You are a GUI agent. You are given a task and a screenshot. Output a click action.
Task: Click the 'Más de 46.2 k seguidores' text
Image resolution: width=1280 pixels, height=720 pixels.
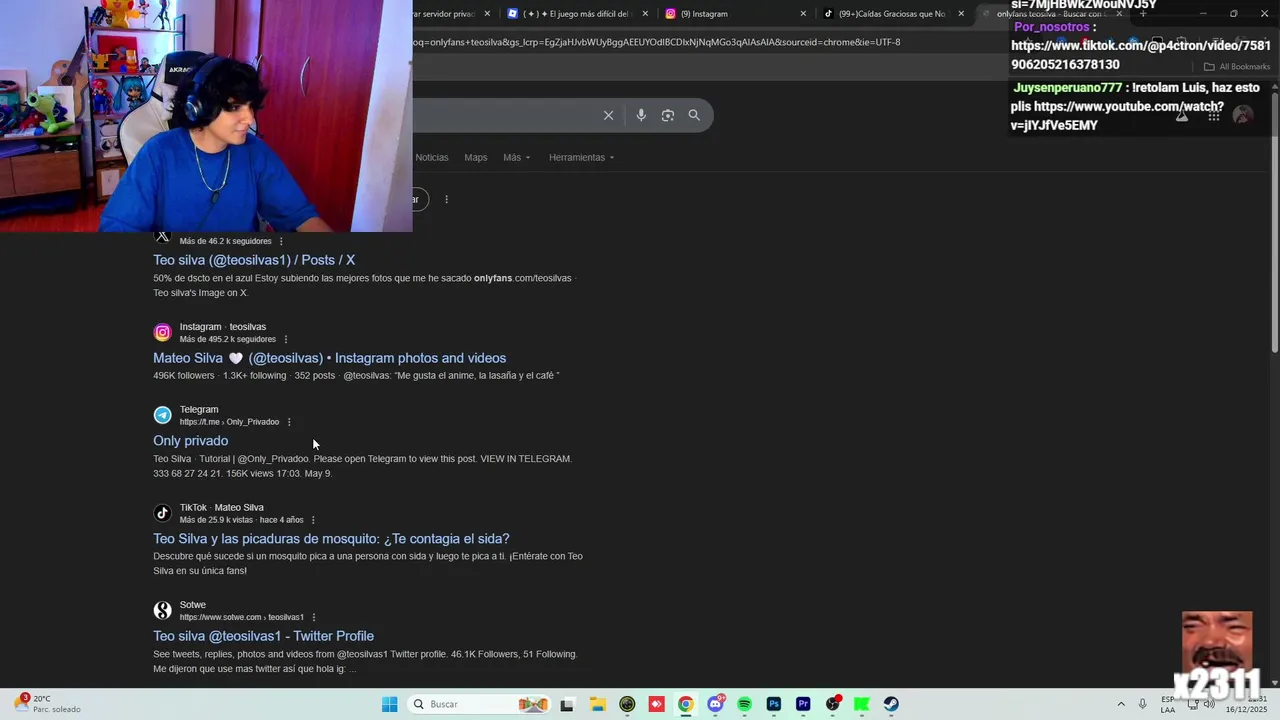pos(225,241)
